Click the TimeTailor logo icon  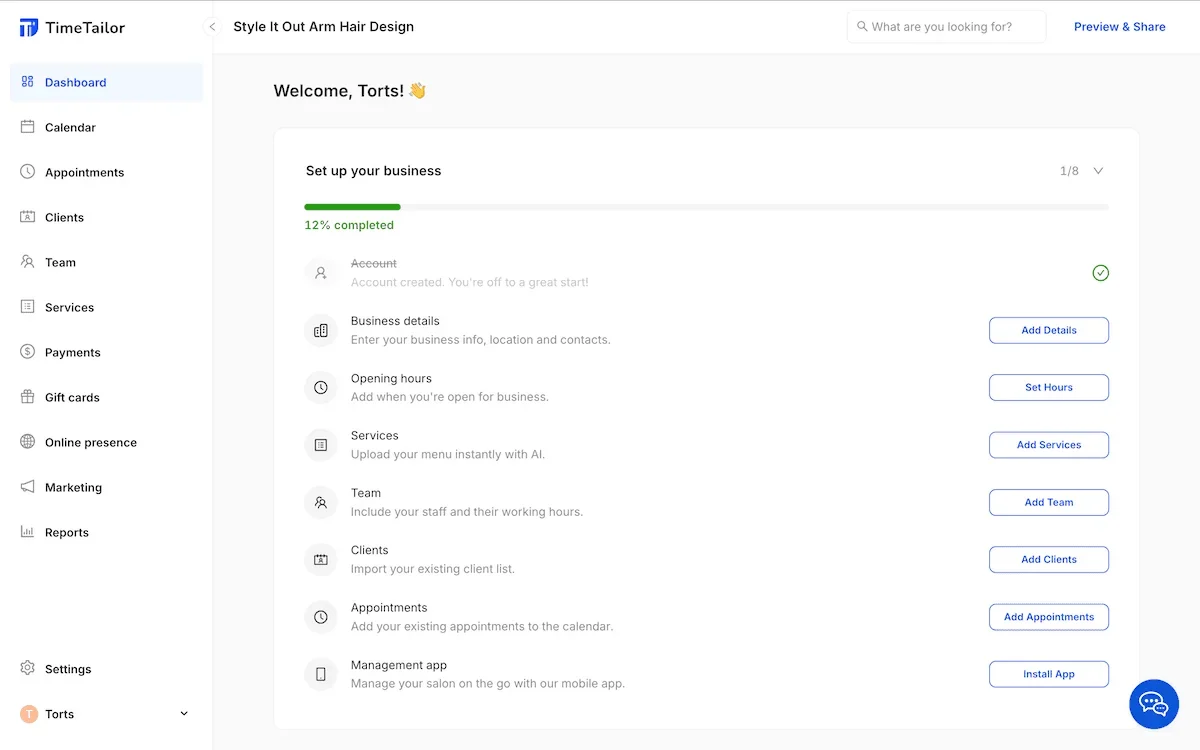29,27
